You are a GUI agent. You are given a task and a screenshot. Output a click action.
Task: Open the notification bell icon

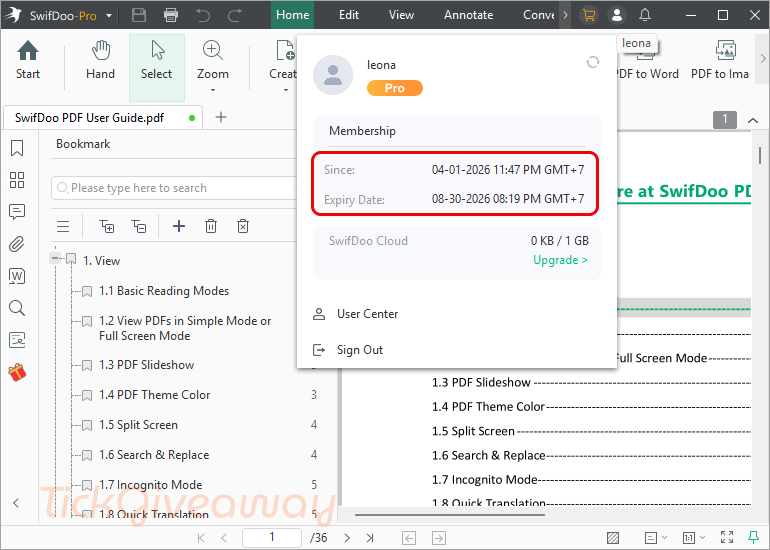[x=645, y=15]
